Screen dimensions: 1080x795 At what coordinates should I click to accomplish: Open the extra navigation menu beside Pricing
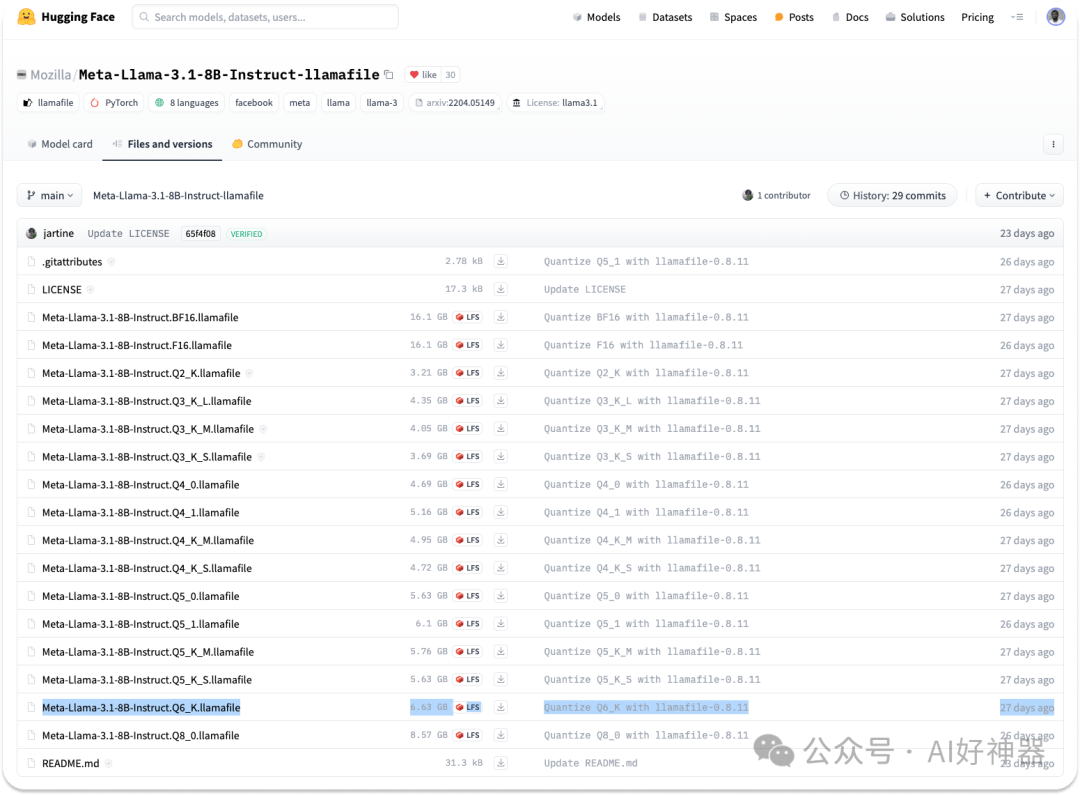(x=1017, y=17)
